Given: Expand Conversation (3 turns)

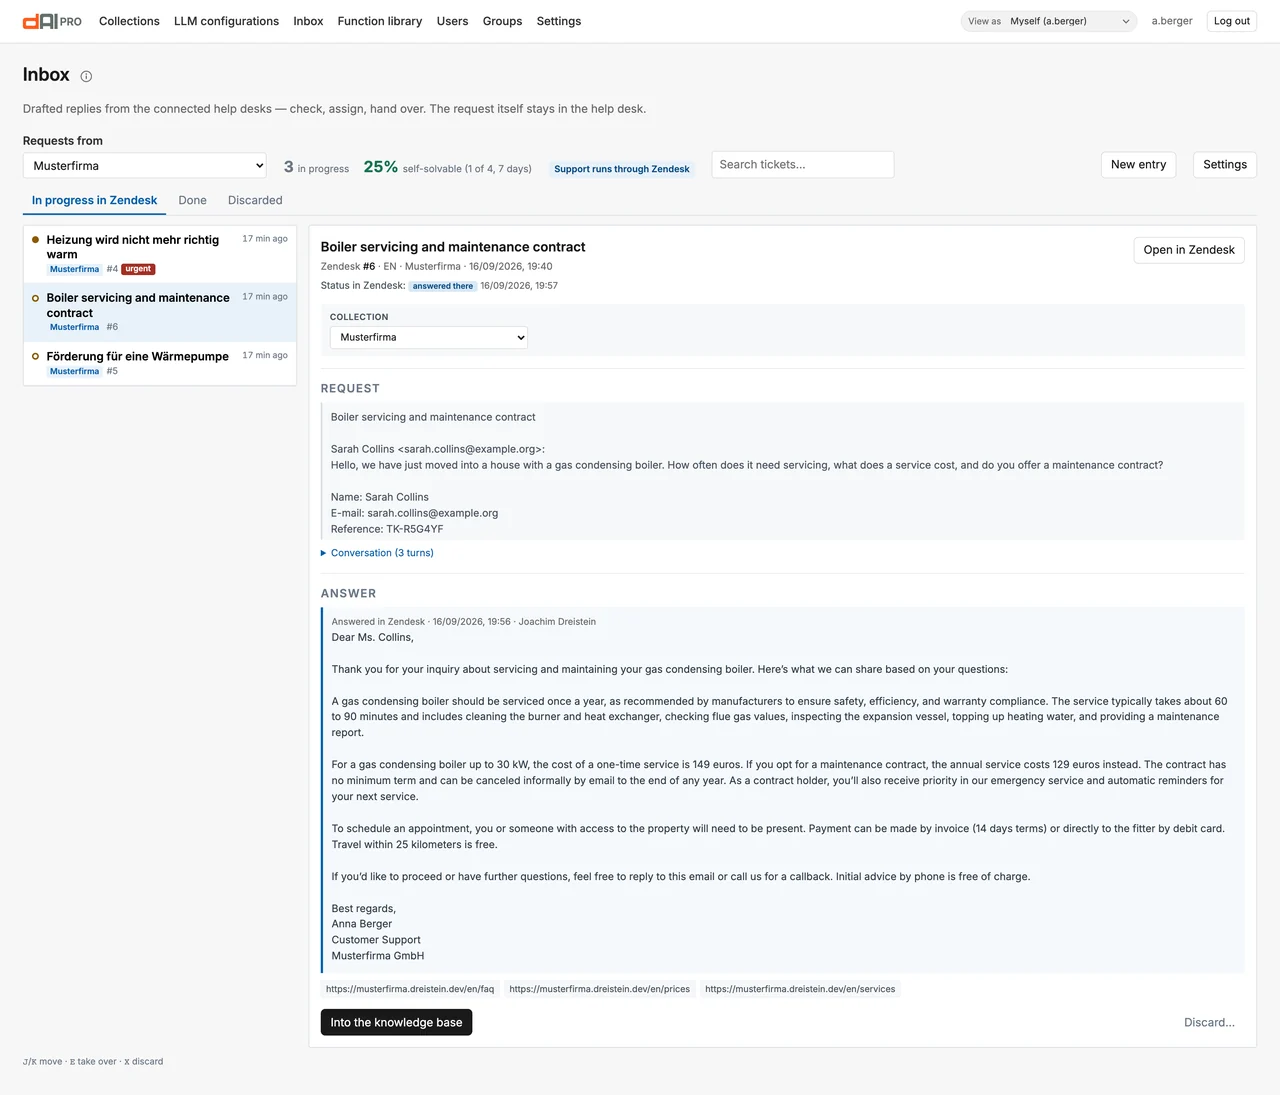Looking at the screenshot, I should coord(377,553).
